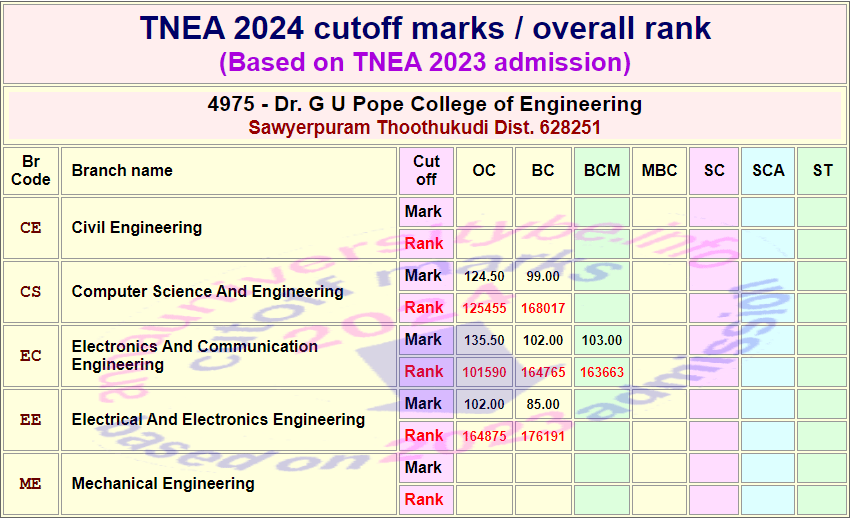850x519 pixels.
Task: Click BCM rank 163663 for Electronics
Action: tap(602, 372)
